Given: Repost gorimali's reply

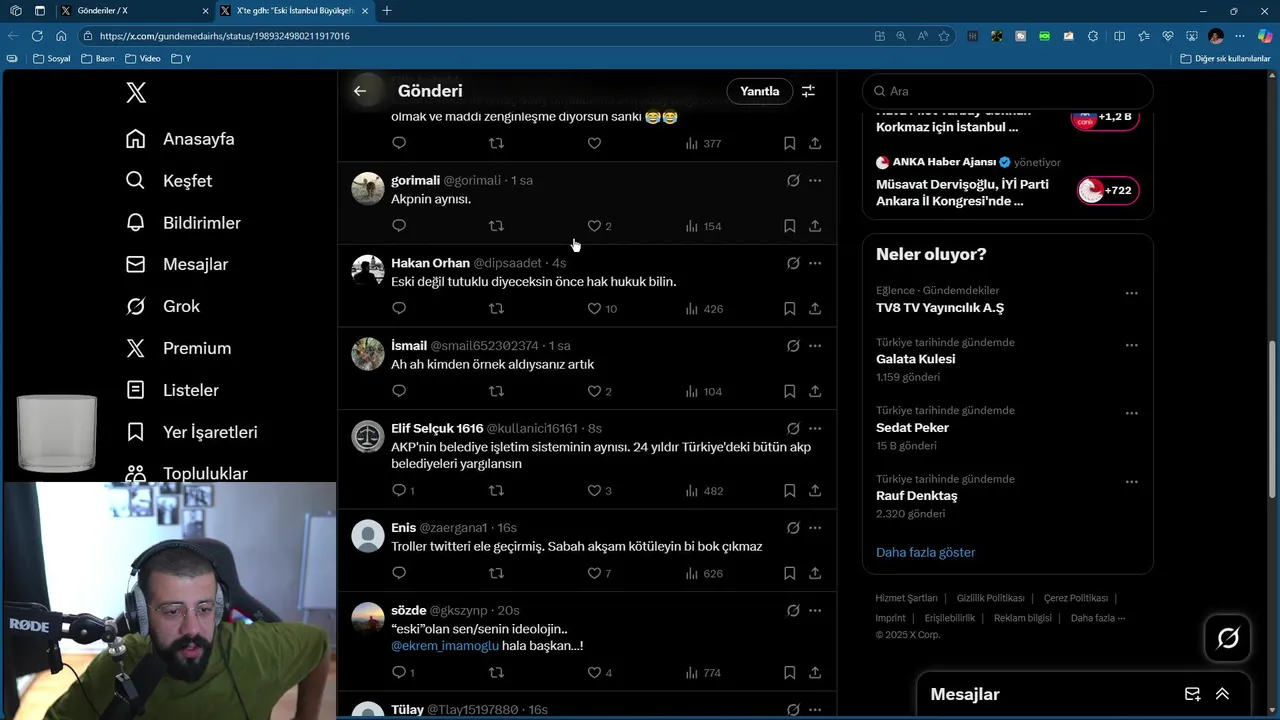Looking at the screenshot, I should click(x=496, y=226).
